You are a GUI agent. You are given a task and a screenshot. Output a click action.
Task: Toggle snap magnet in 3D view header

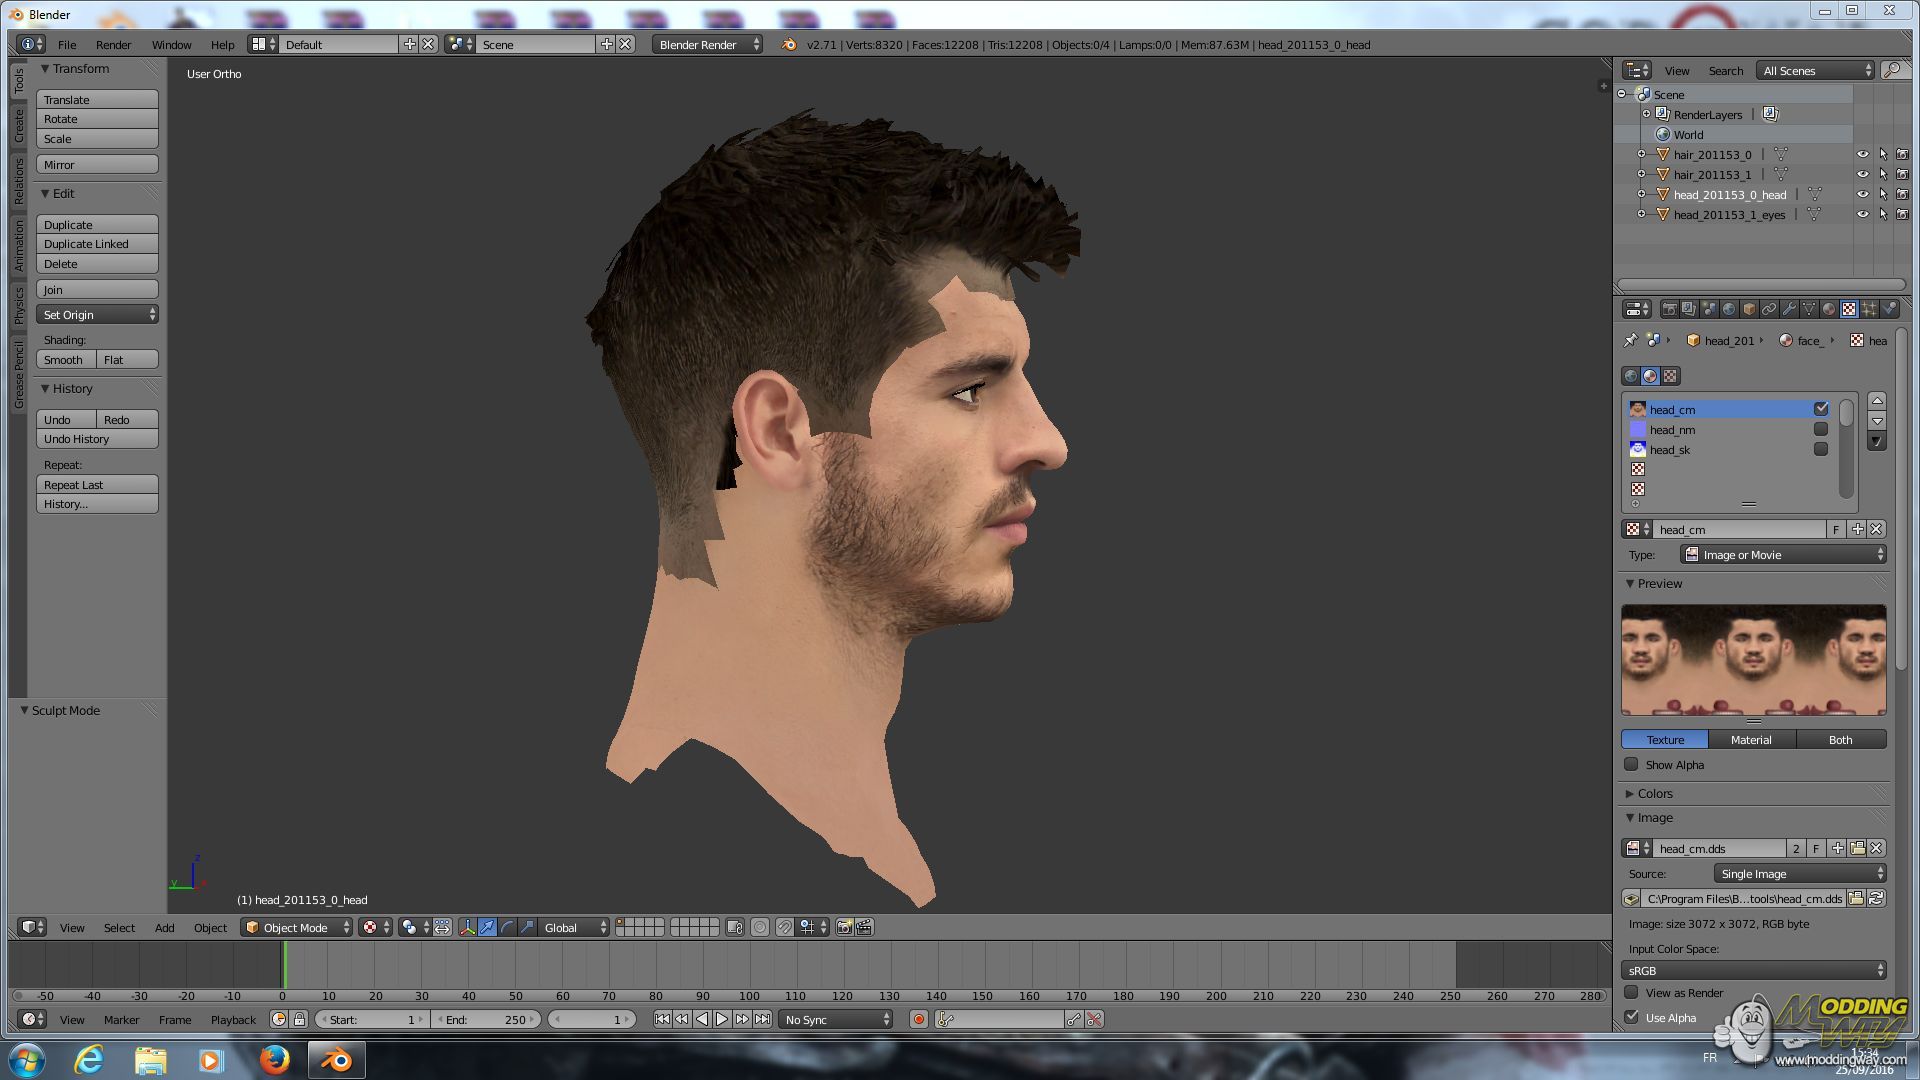tap(784, 927)
